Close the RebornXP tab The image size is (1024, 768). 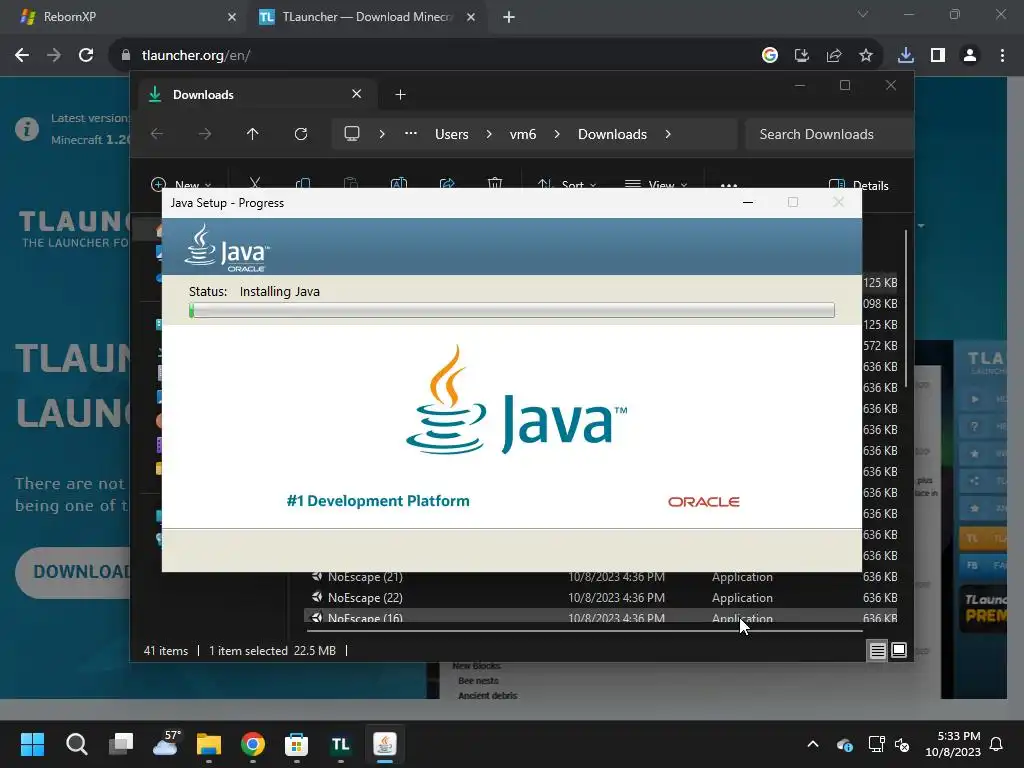tap(232, 17)
